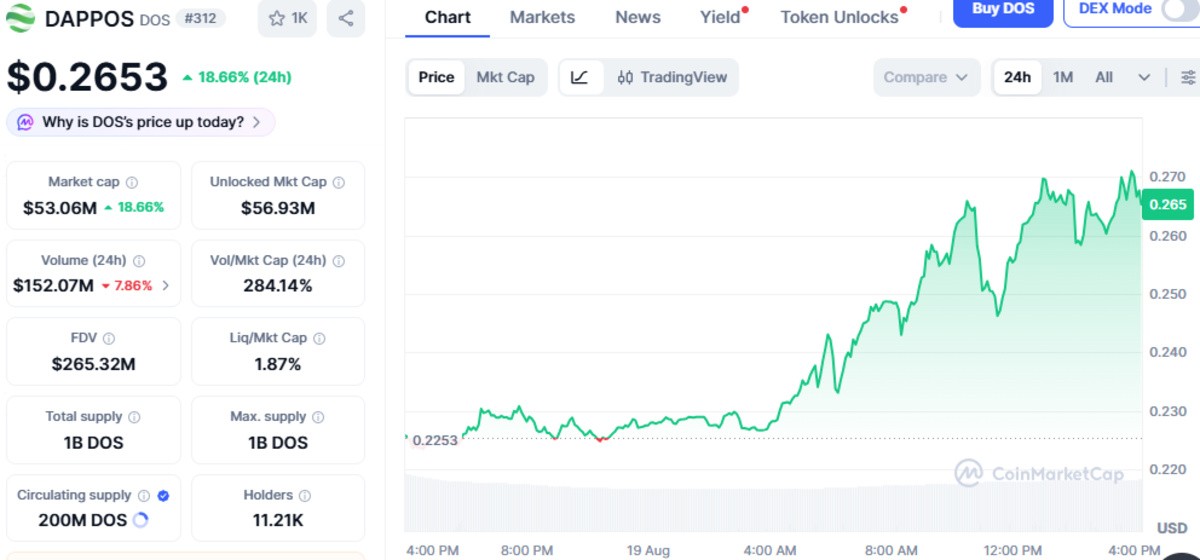Click Total supply info icon

pos(134,417)
